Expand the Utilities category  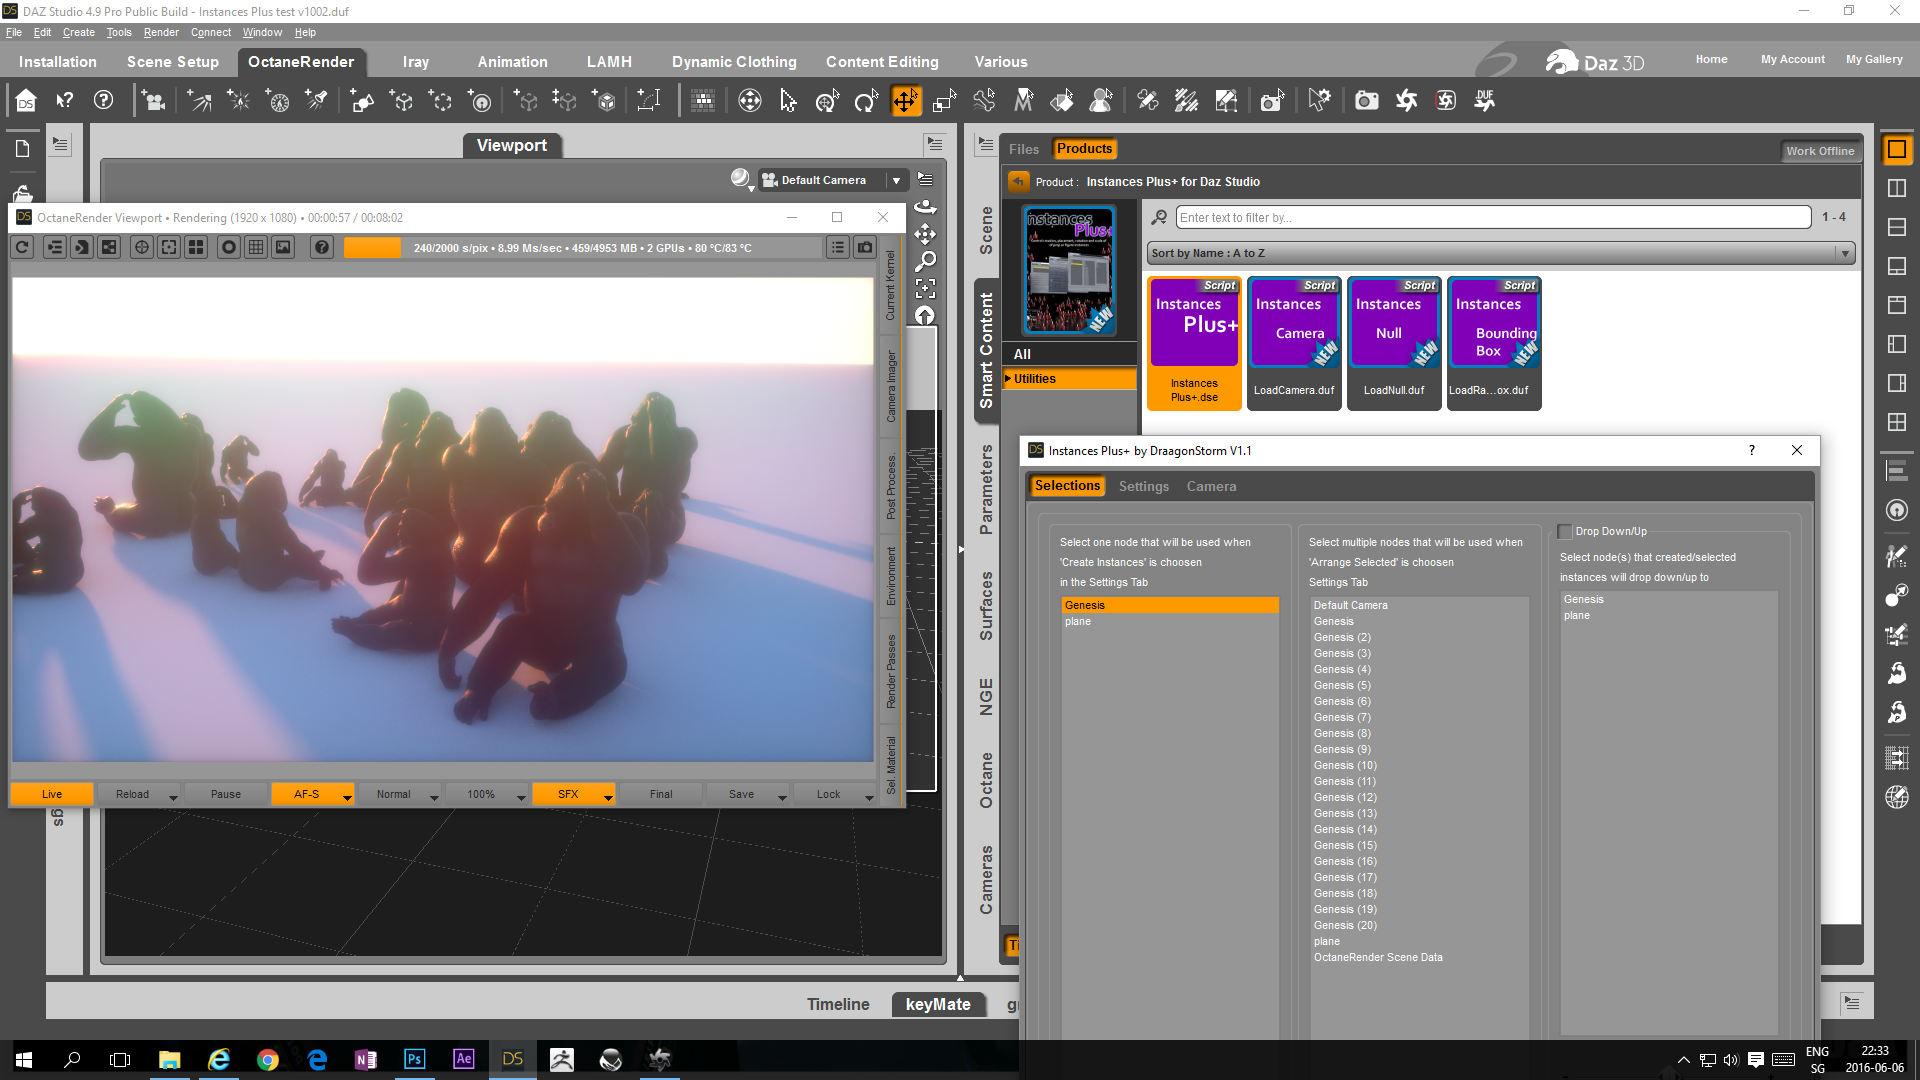click(1008, 379)
